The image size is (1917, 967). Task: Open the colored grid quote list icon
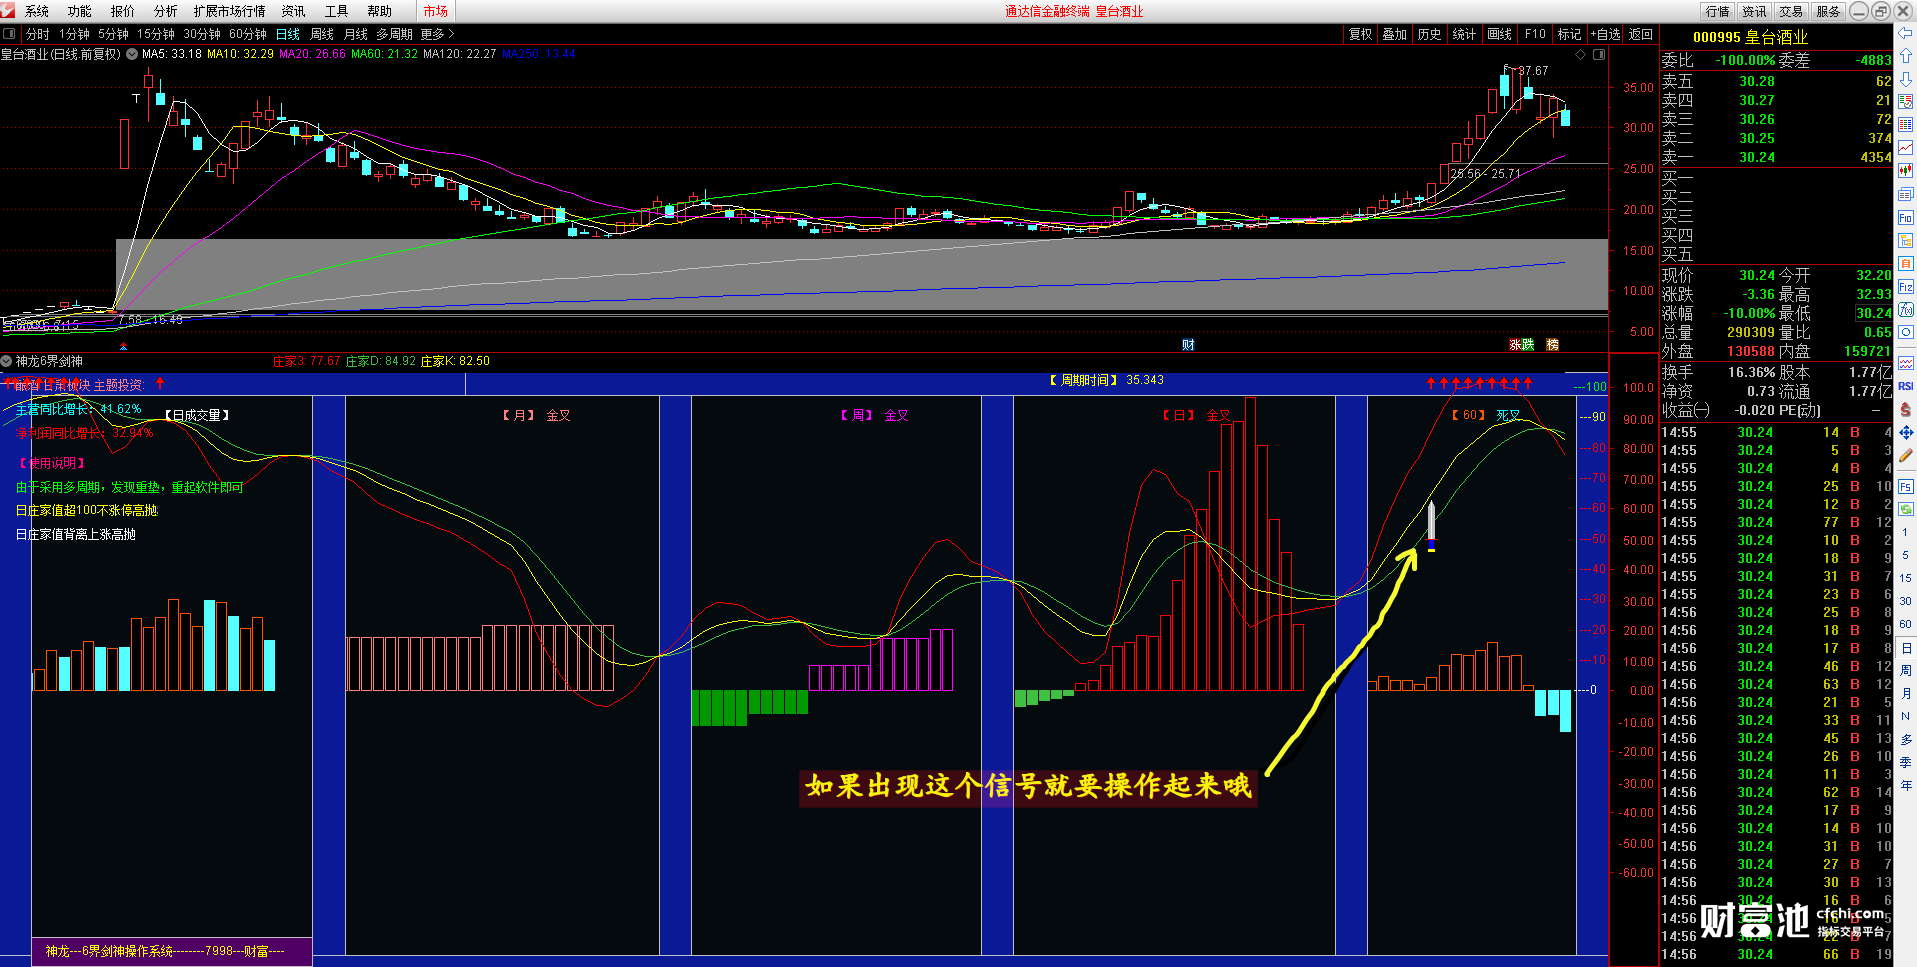(x=1906, y=102)
